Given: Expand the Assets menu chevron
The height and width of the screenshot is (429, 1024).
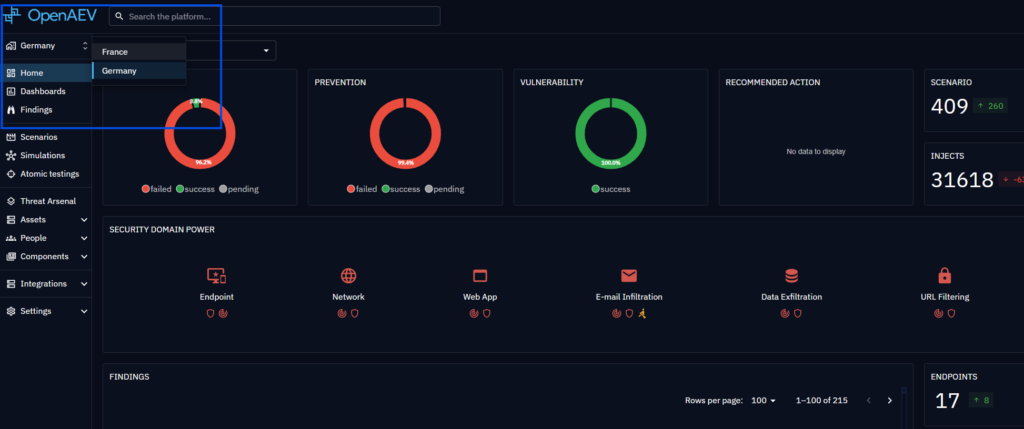Looking at the screenshot, I should pyautogui.click(x=84, y=220).
